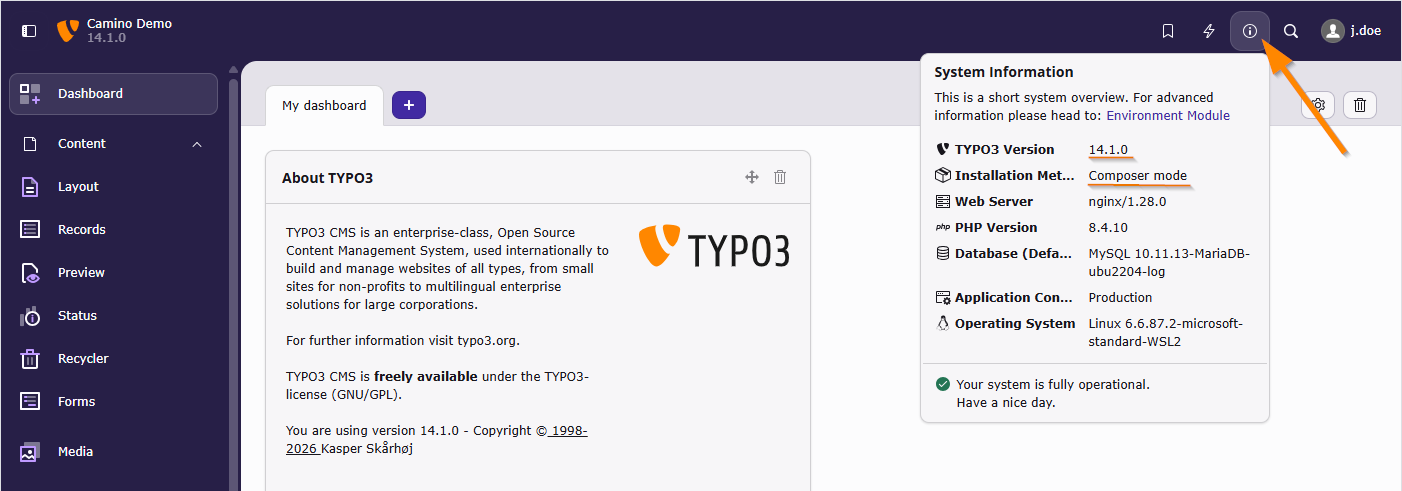Click the Status info icon
This screenshot has width=1402, height=491.
[x=30, y=316]
